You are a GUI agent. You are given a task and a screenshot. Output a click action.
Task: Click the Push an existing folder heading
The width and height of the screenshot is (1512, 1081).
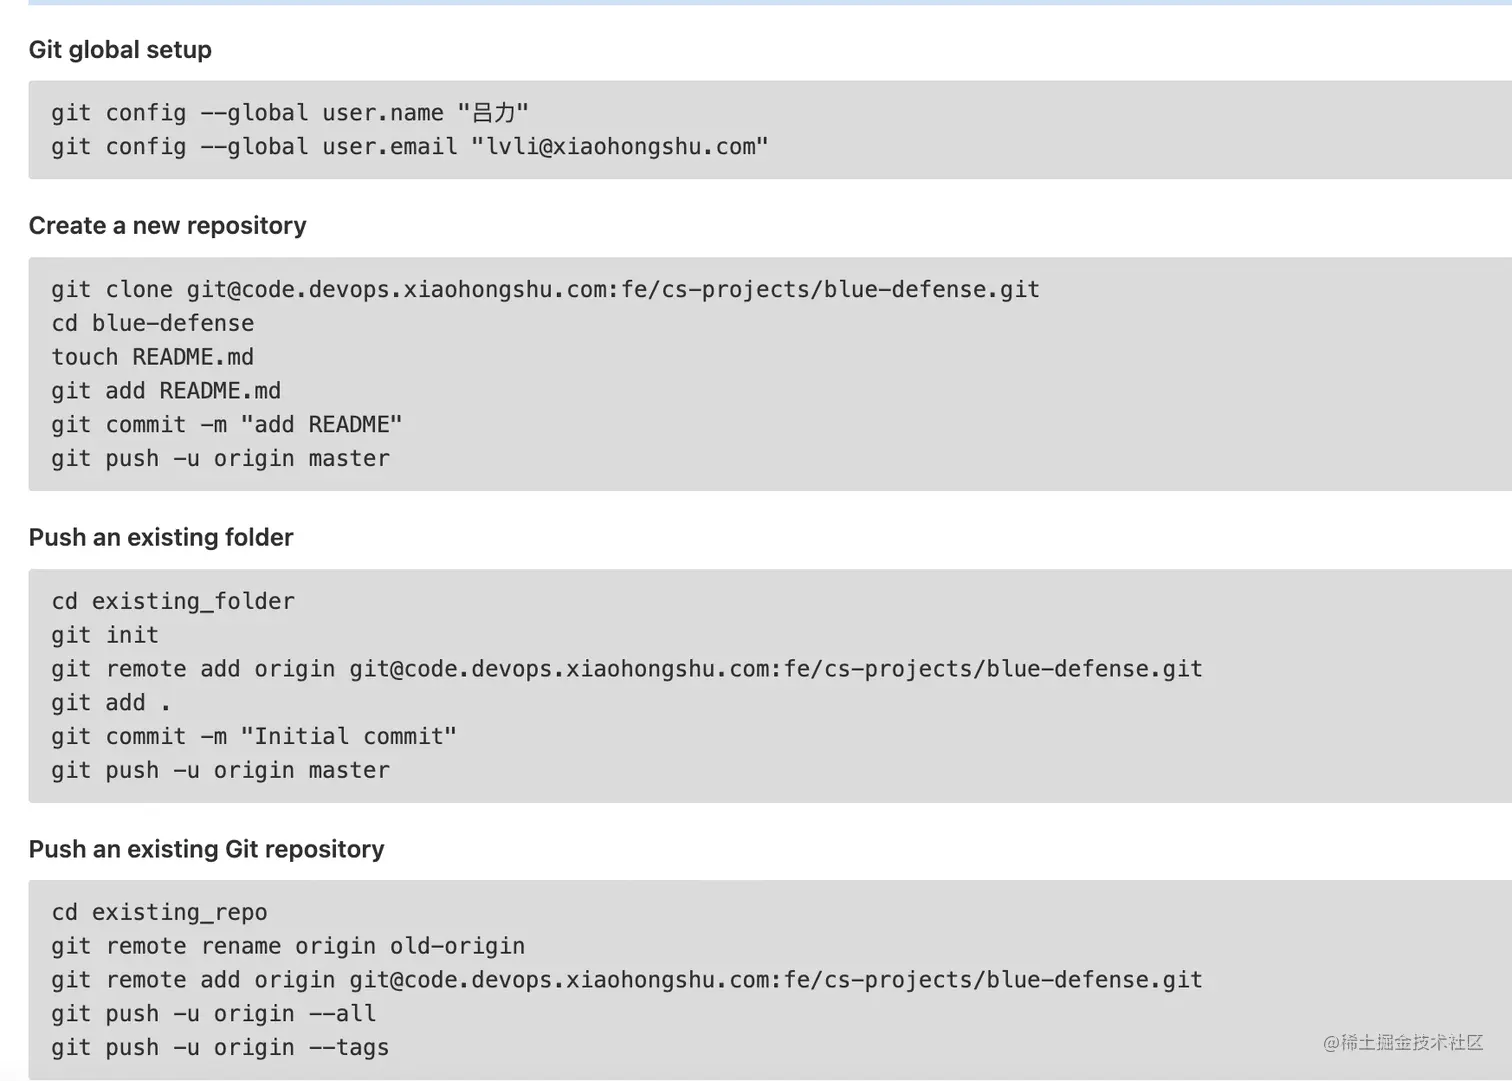[161, 538]
